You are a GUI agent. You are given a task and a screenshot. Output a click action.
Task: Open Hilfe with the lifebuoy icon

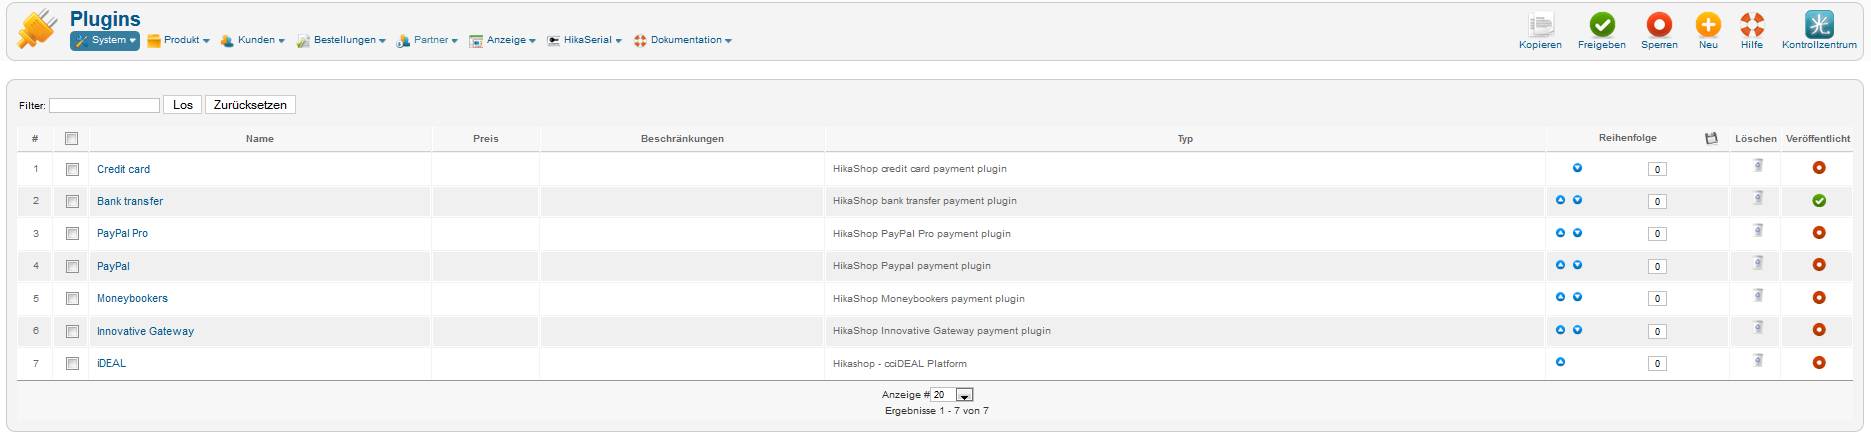click(x=1752, y=25)
